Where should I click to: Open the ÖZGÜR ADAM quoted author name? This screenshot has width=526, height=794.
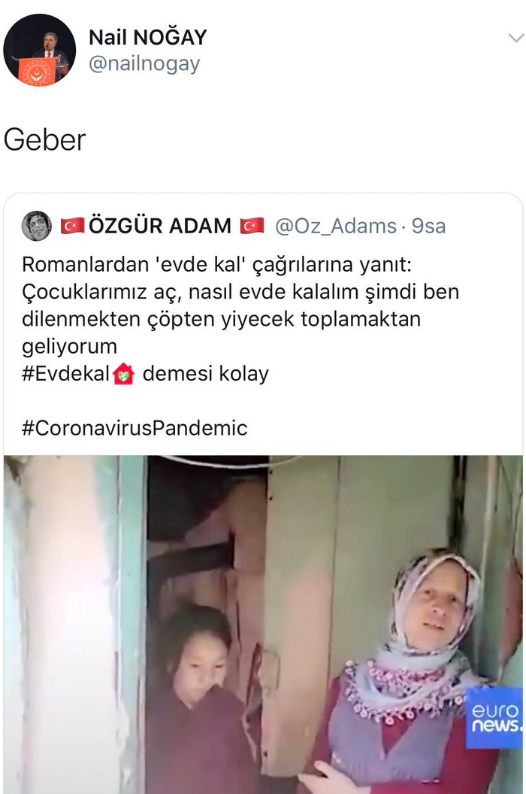(160, 226)
